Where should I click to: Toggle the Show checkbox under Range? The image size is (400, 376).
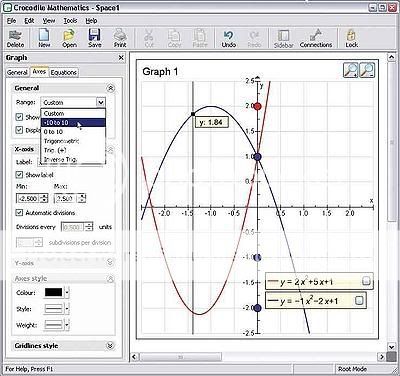[x=19, y=117]
